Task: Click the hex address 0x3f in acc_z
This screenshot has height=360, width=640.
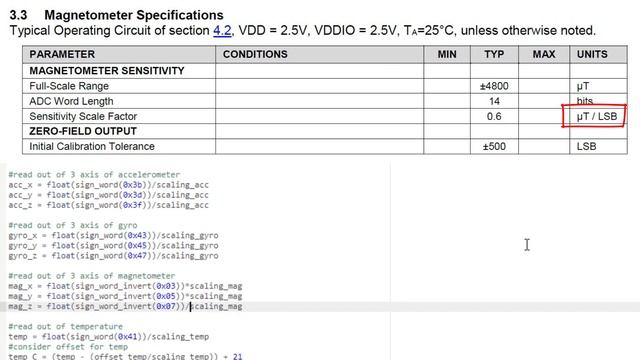Action: point(132,205)
